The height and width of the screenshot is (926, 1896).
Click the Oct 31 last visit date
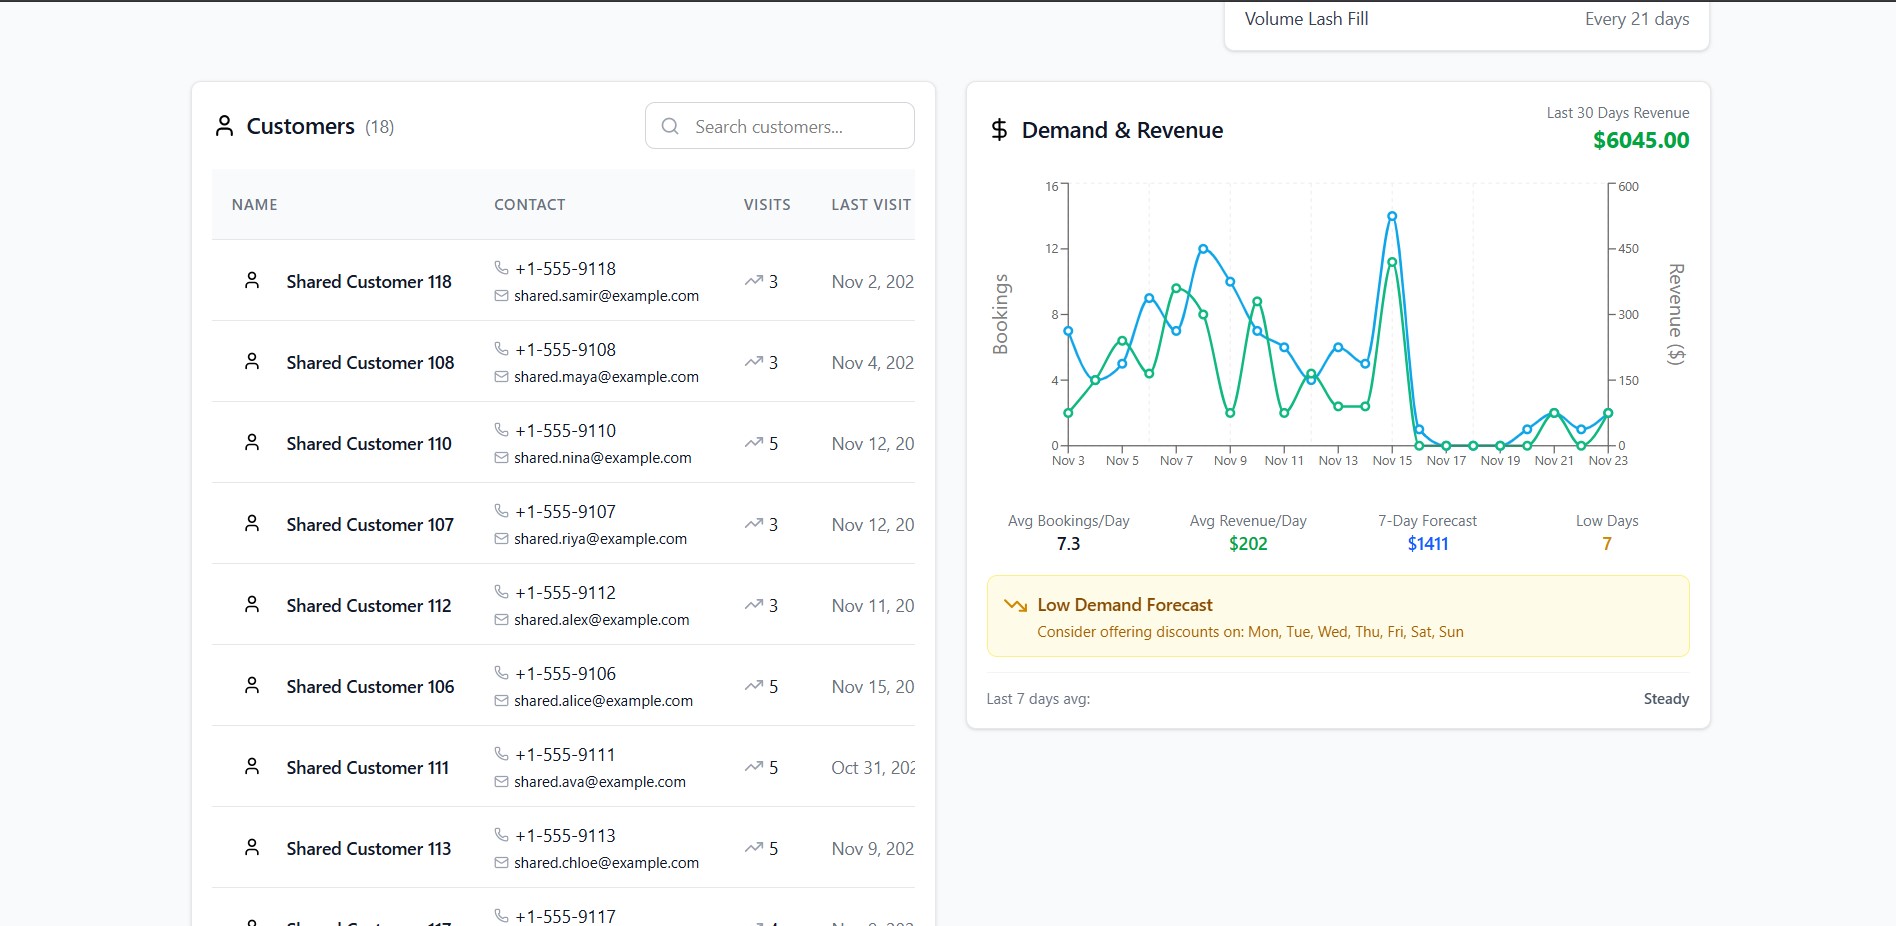point(873,768)
